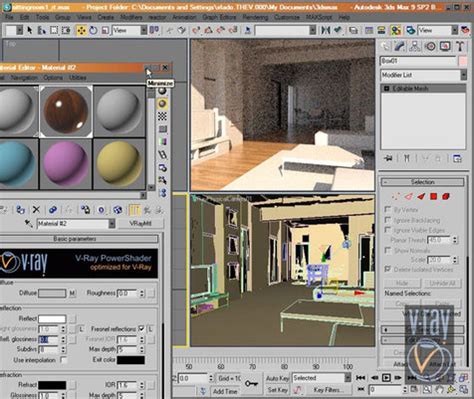This screenshot has height=399, width=474.
Task: Switch to the Utilities hammer panel tab
Action: 460,46
